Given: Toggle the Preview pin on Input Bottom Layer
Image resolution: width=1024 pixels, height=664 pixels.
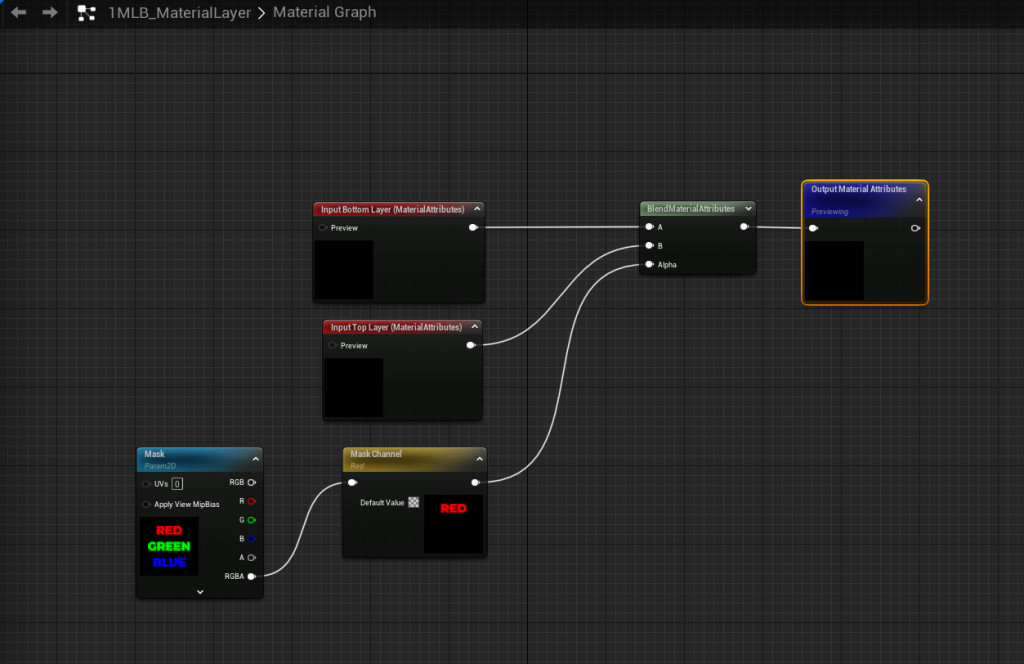Looking at the screenshot, I should pyautogui.click(x=323, y=228).
